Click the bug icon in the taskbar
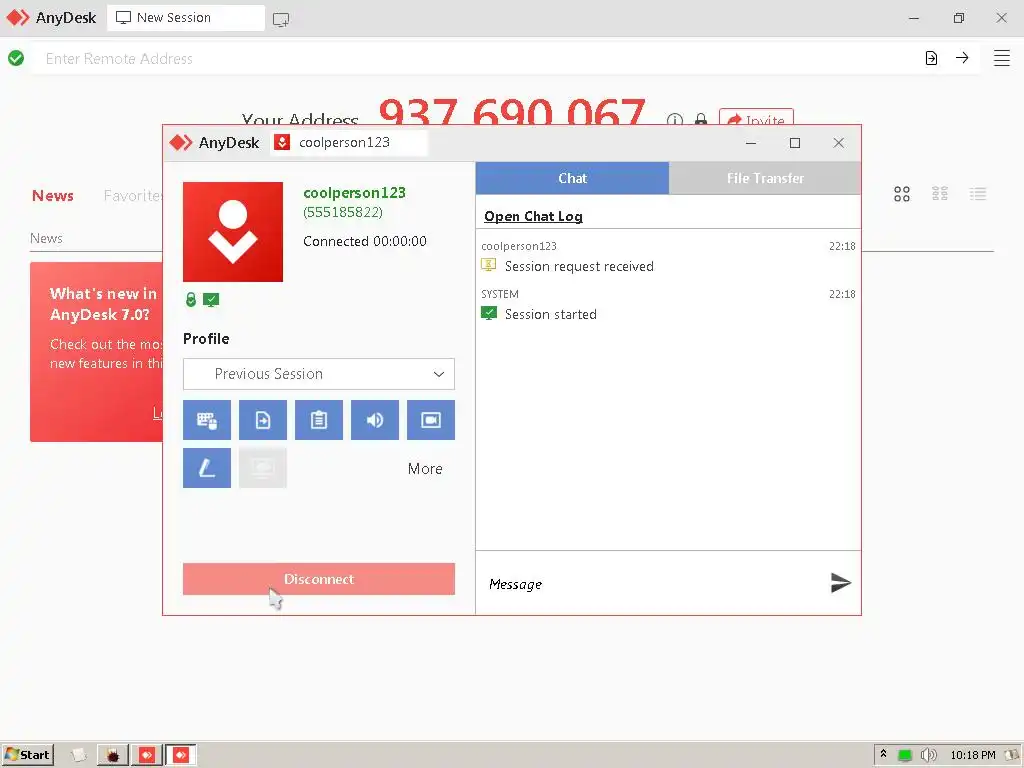The image size is (1024, 768). (x=113, y=755)
